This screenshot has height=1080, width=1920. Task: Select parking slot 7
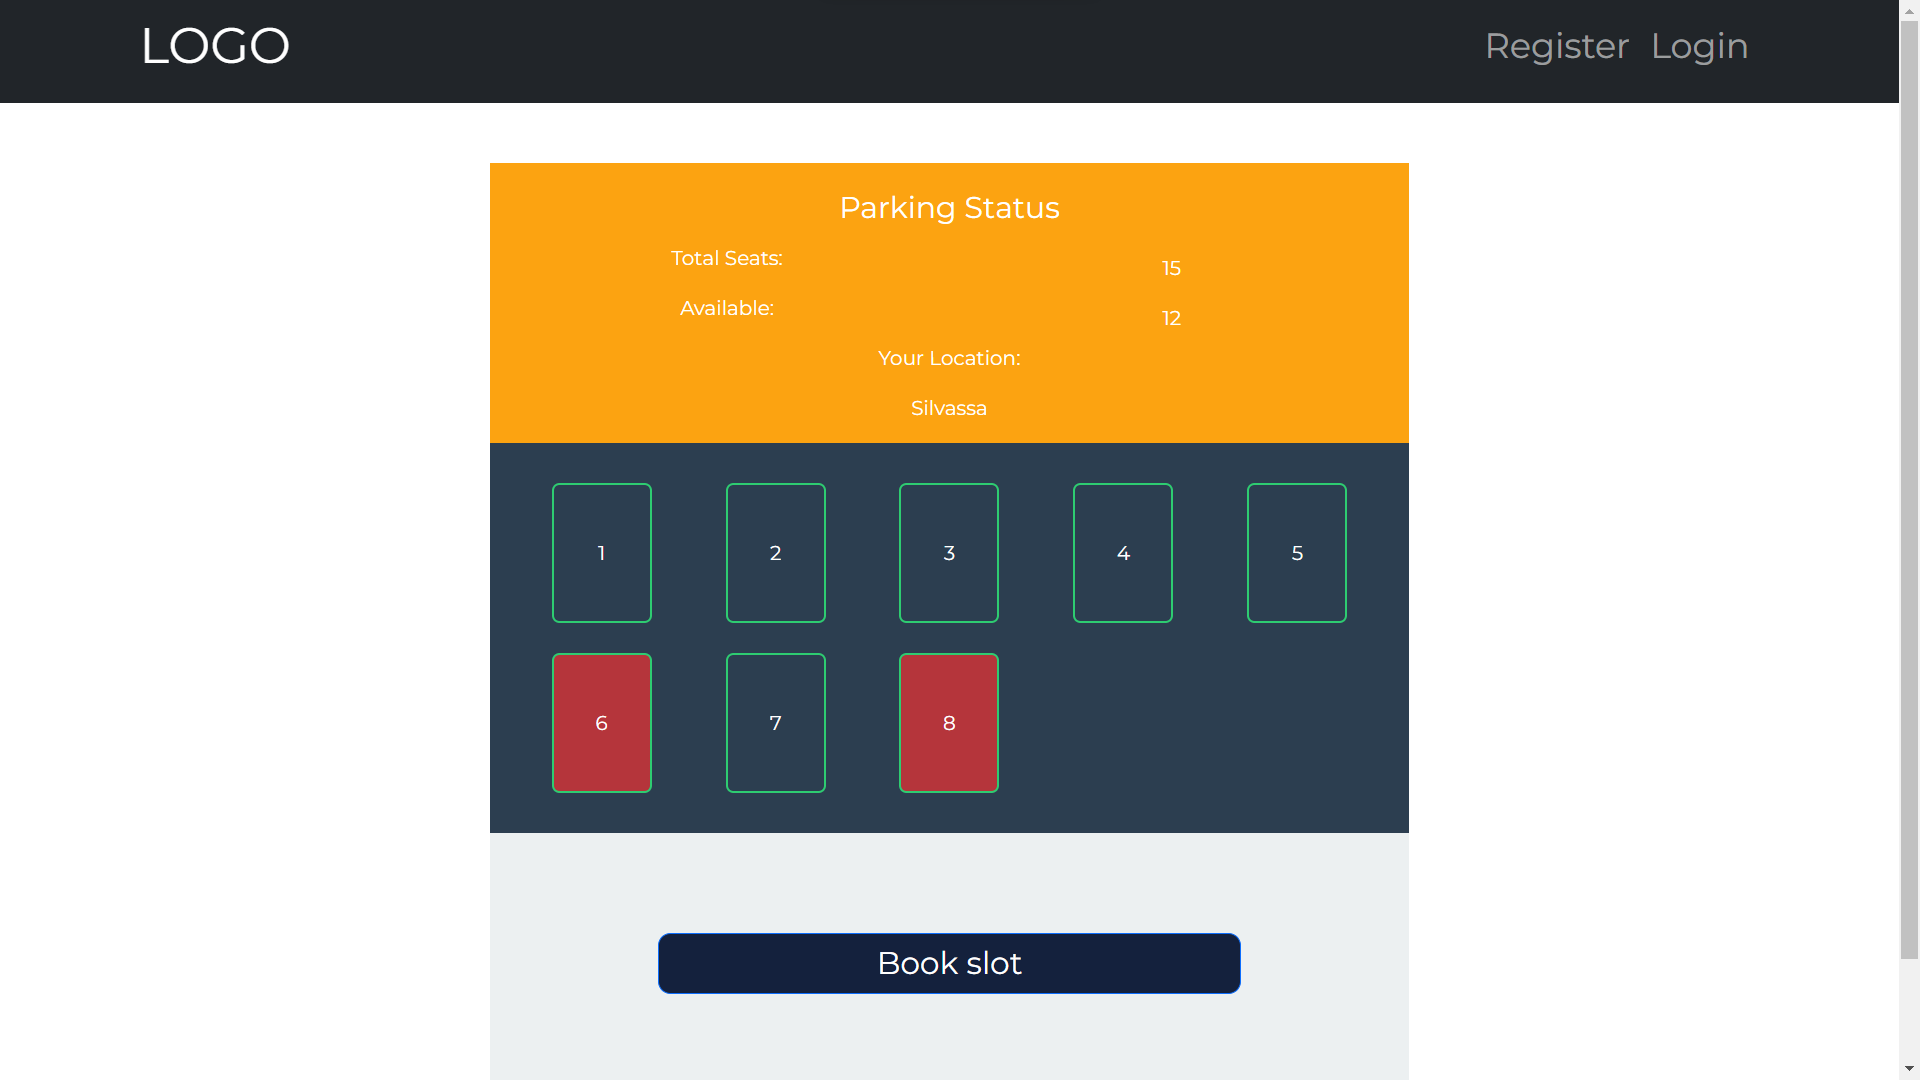pyautogui.click(x=775, y=723)
